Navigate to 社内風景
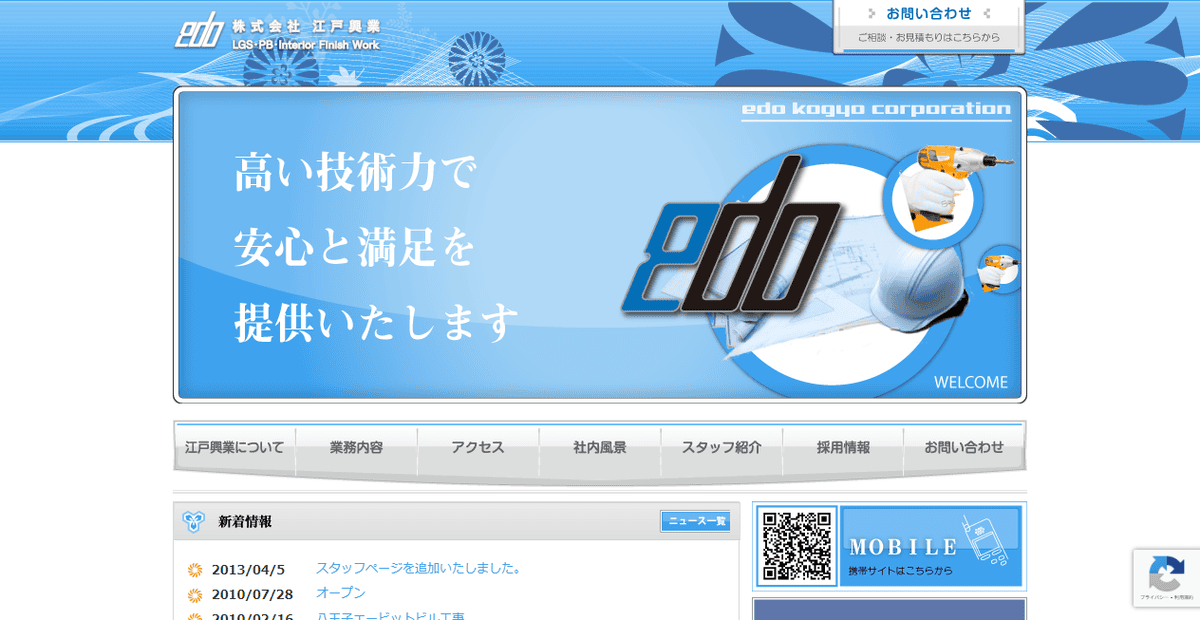 tap(601, 448)
